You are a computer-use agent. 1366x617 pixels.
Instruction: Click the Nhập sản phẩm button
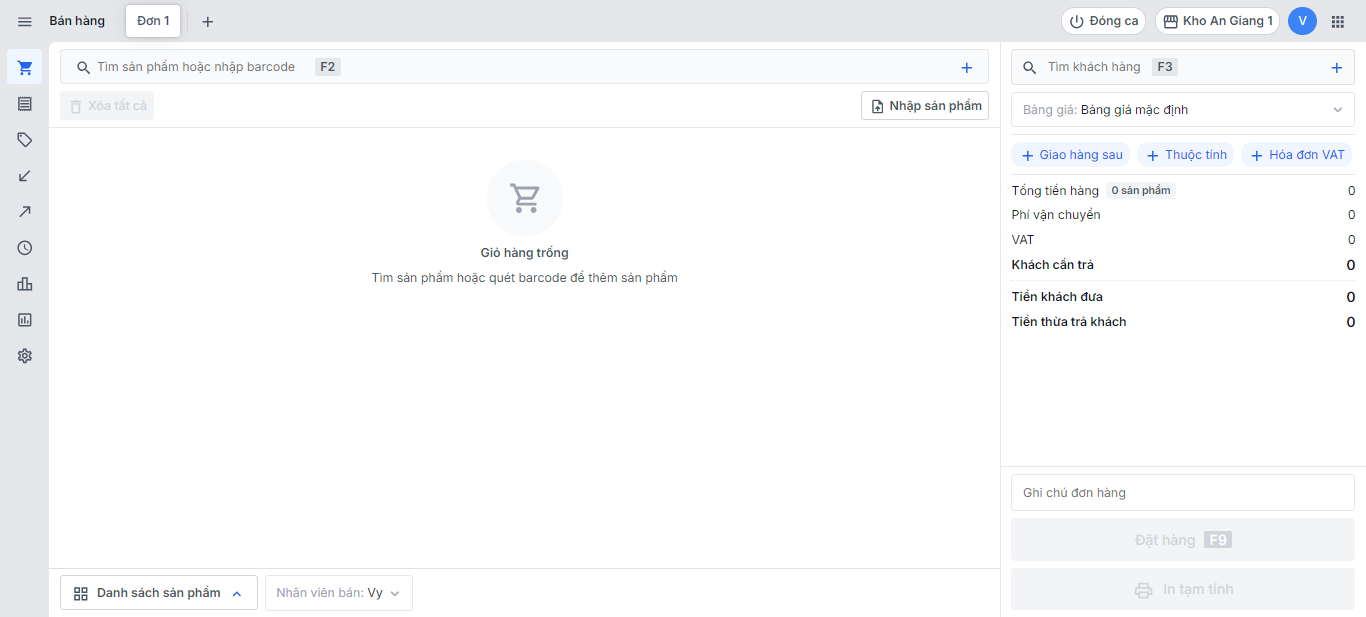click(x=925, y=106)
